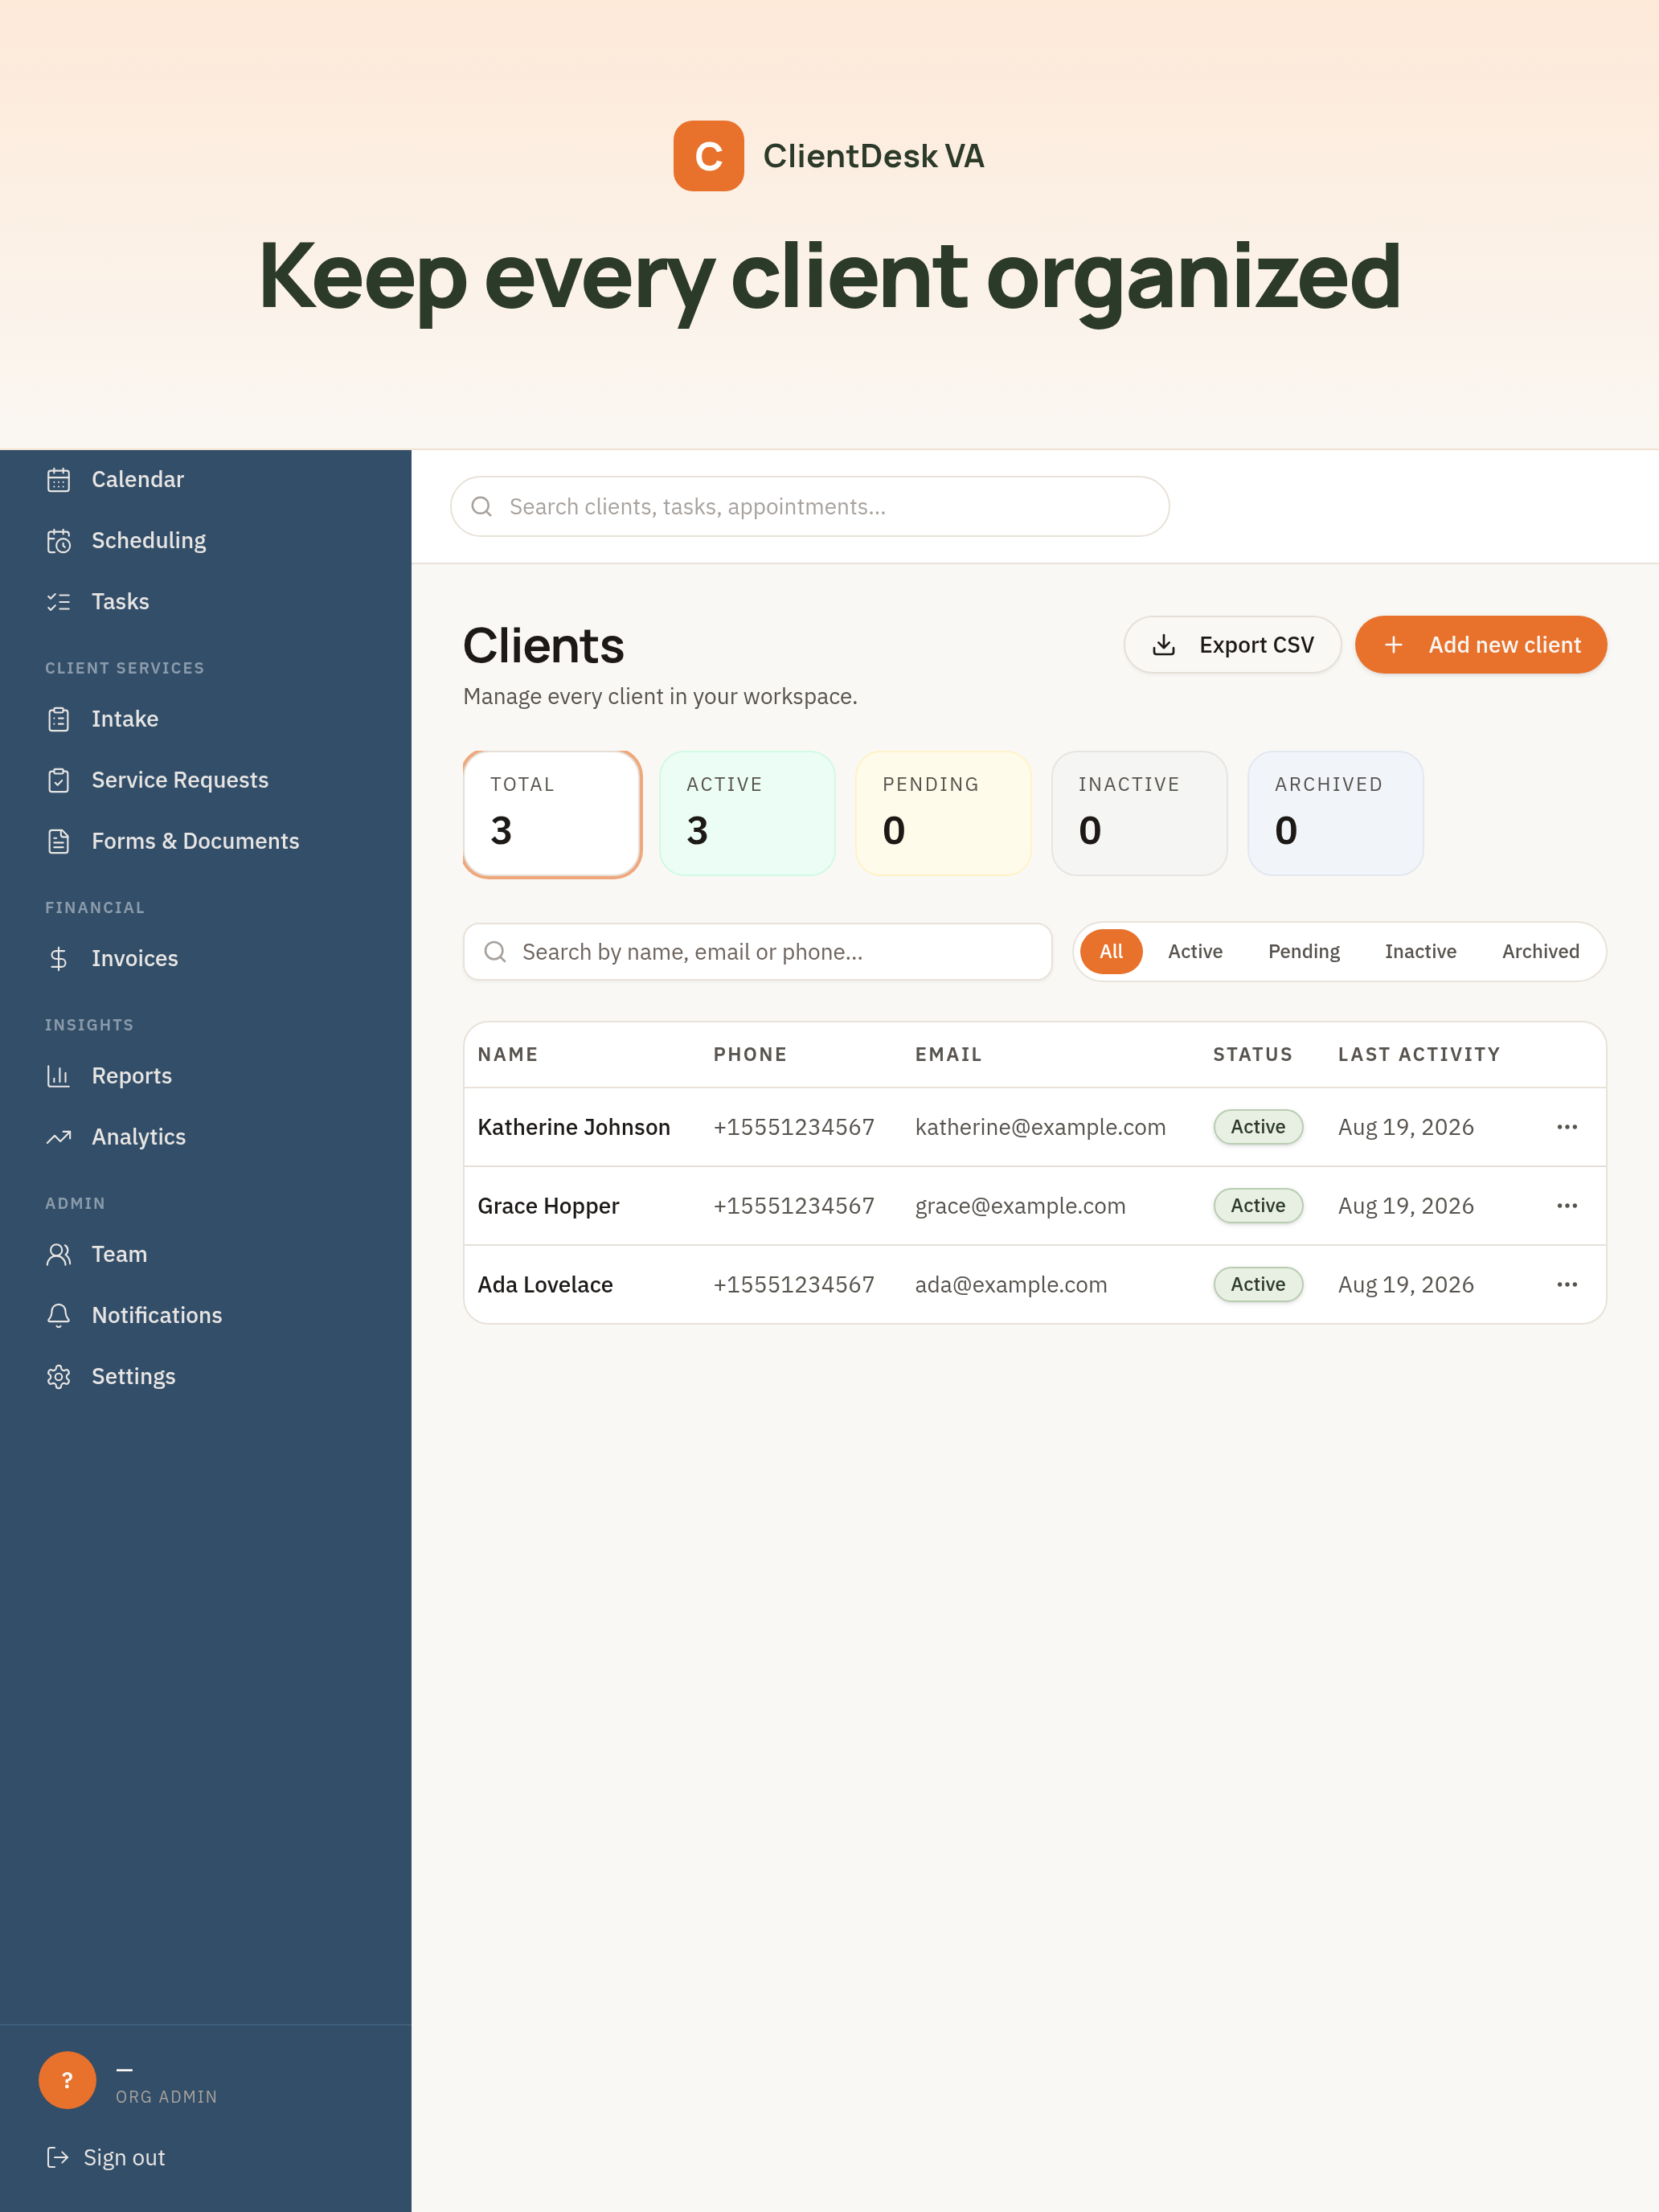Click grace@example.com email
The width and height of the screenshot is (1659, 2212).
[x=1020, y=1206]
